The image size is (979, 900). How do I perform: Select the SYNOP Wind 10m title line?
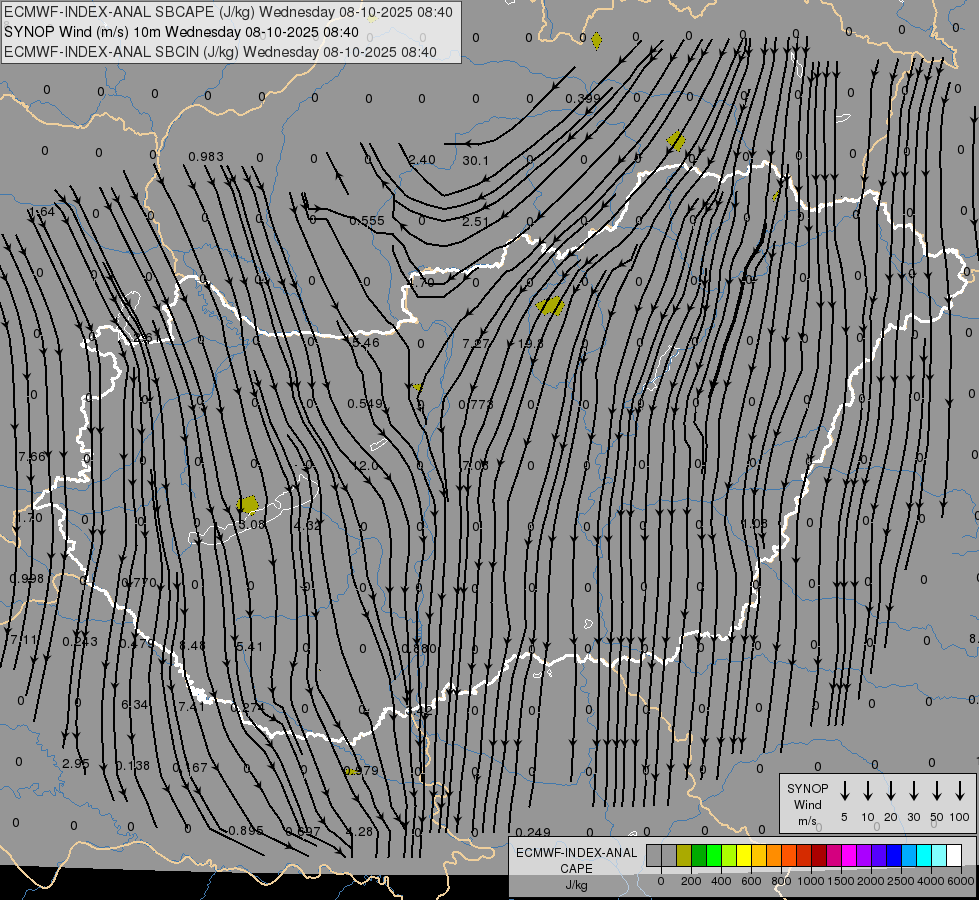180,32
